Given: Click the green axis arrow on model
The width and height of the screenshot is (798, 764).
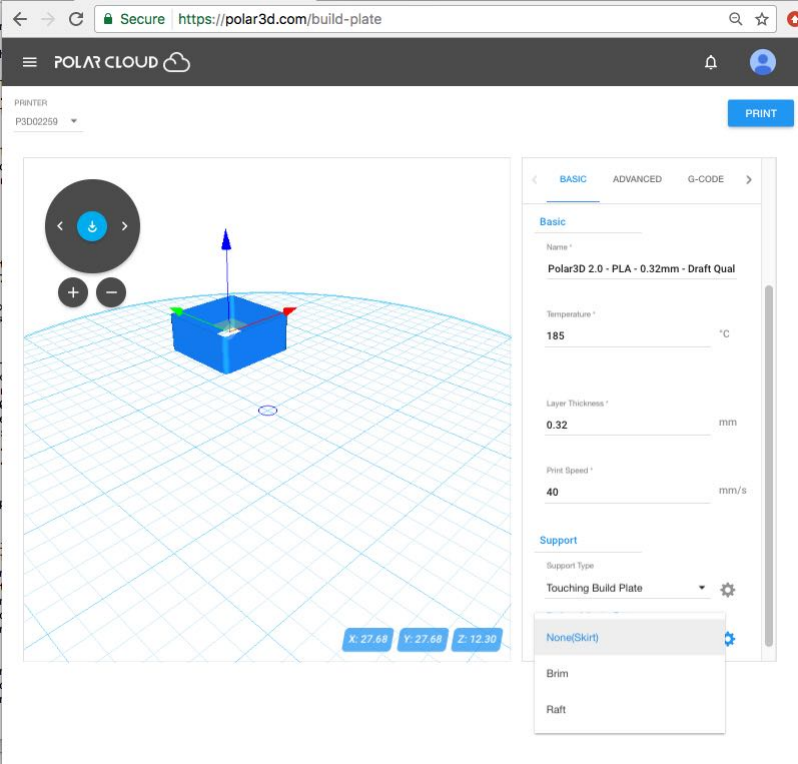Looking at the screenshot, I should [177, 310].
